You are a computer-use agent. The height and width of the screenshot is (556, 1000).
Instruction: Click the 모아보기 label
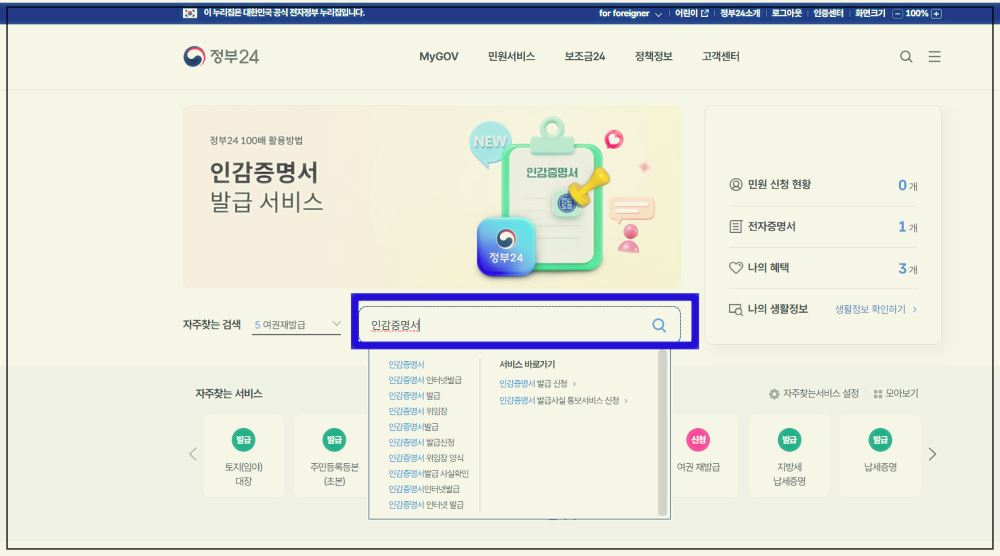(x=902, y=394)
